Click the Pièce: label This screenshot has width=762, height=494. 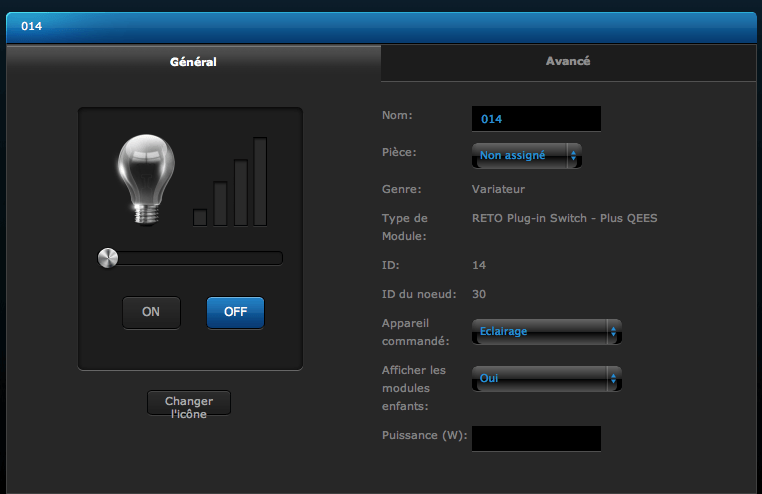tap(399, 153)
